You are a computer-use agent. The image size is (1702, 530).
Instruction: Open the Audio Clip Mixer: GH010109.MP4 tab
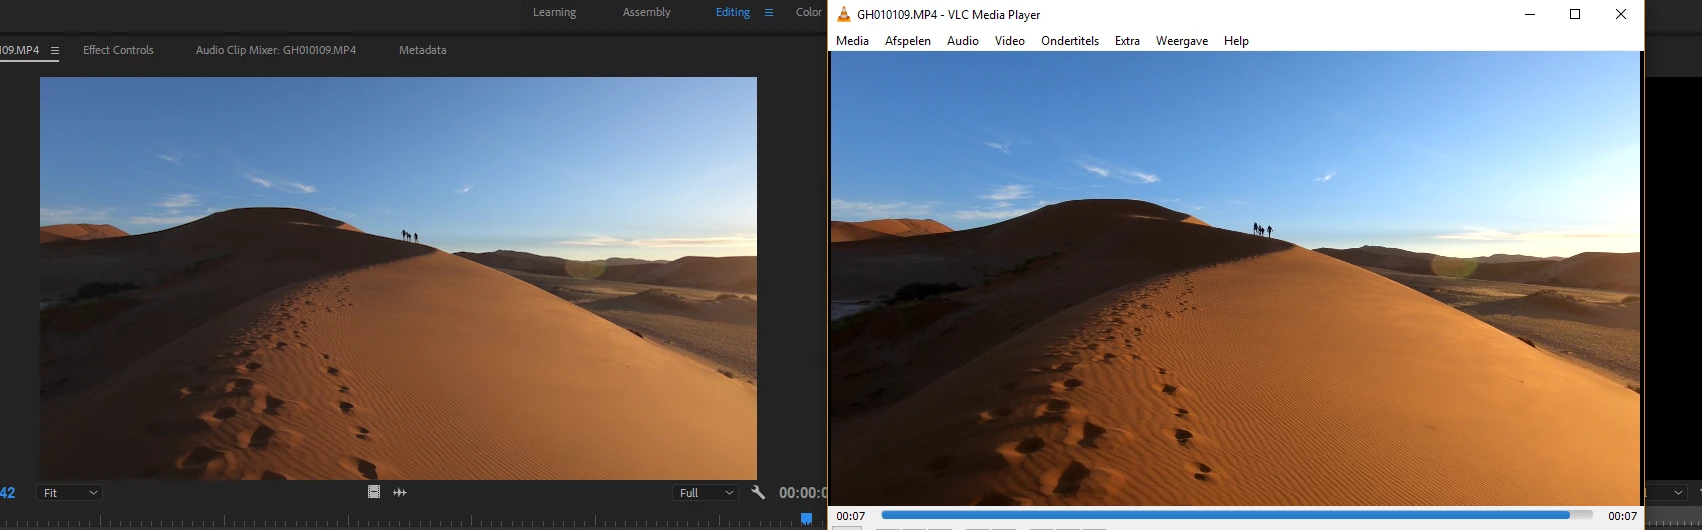(x=276, y=50)
